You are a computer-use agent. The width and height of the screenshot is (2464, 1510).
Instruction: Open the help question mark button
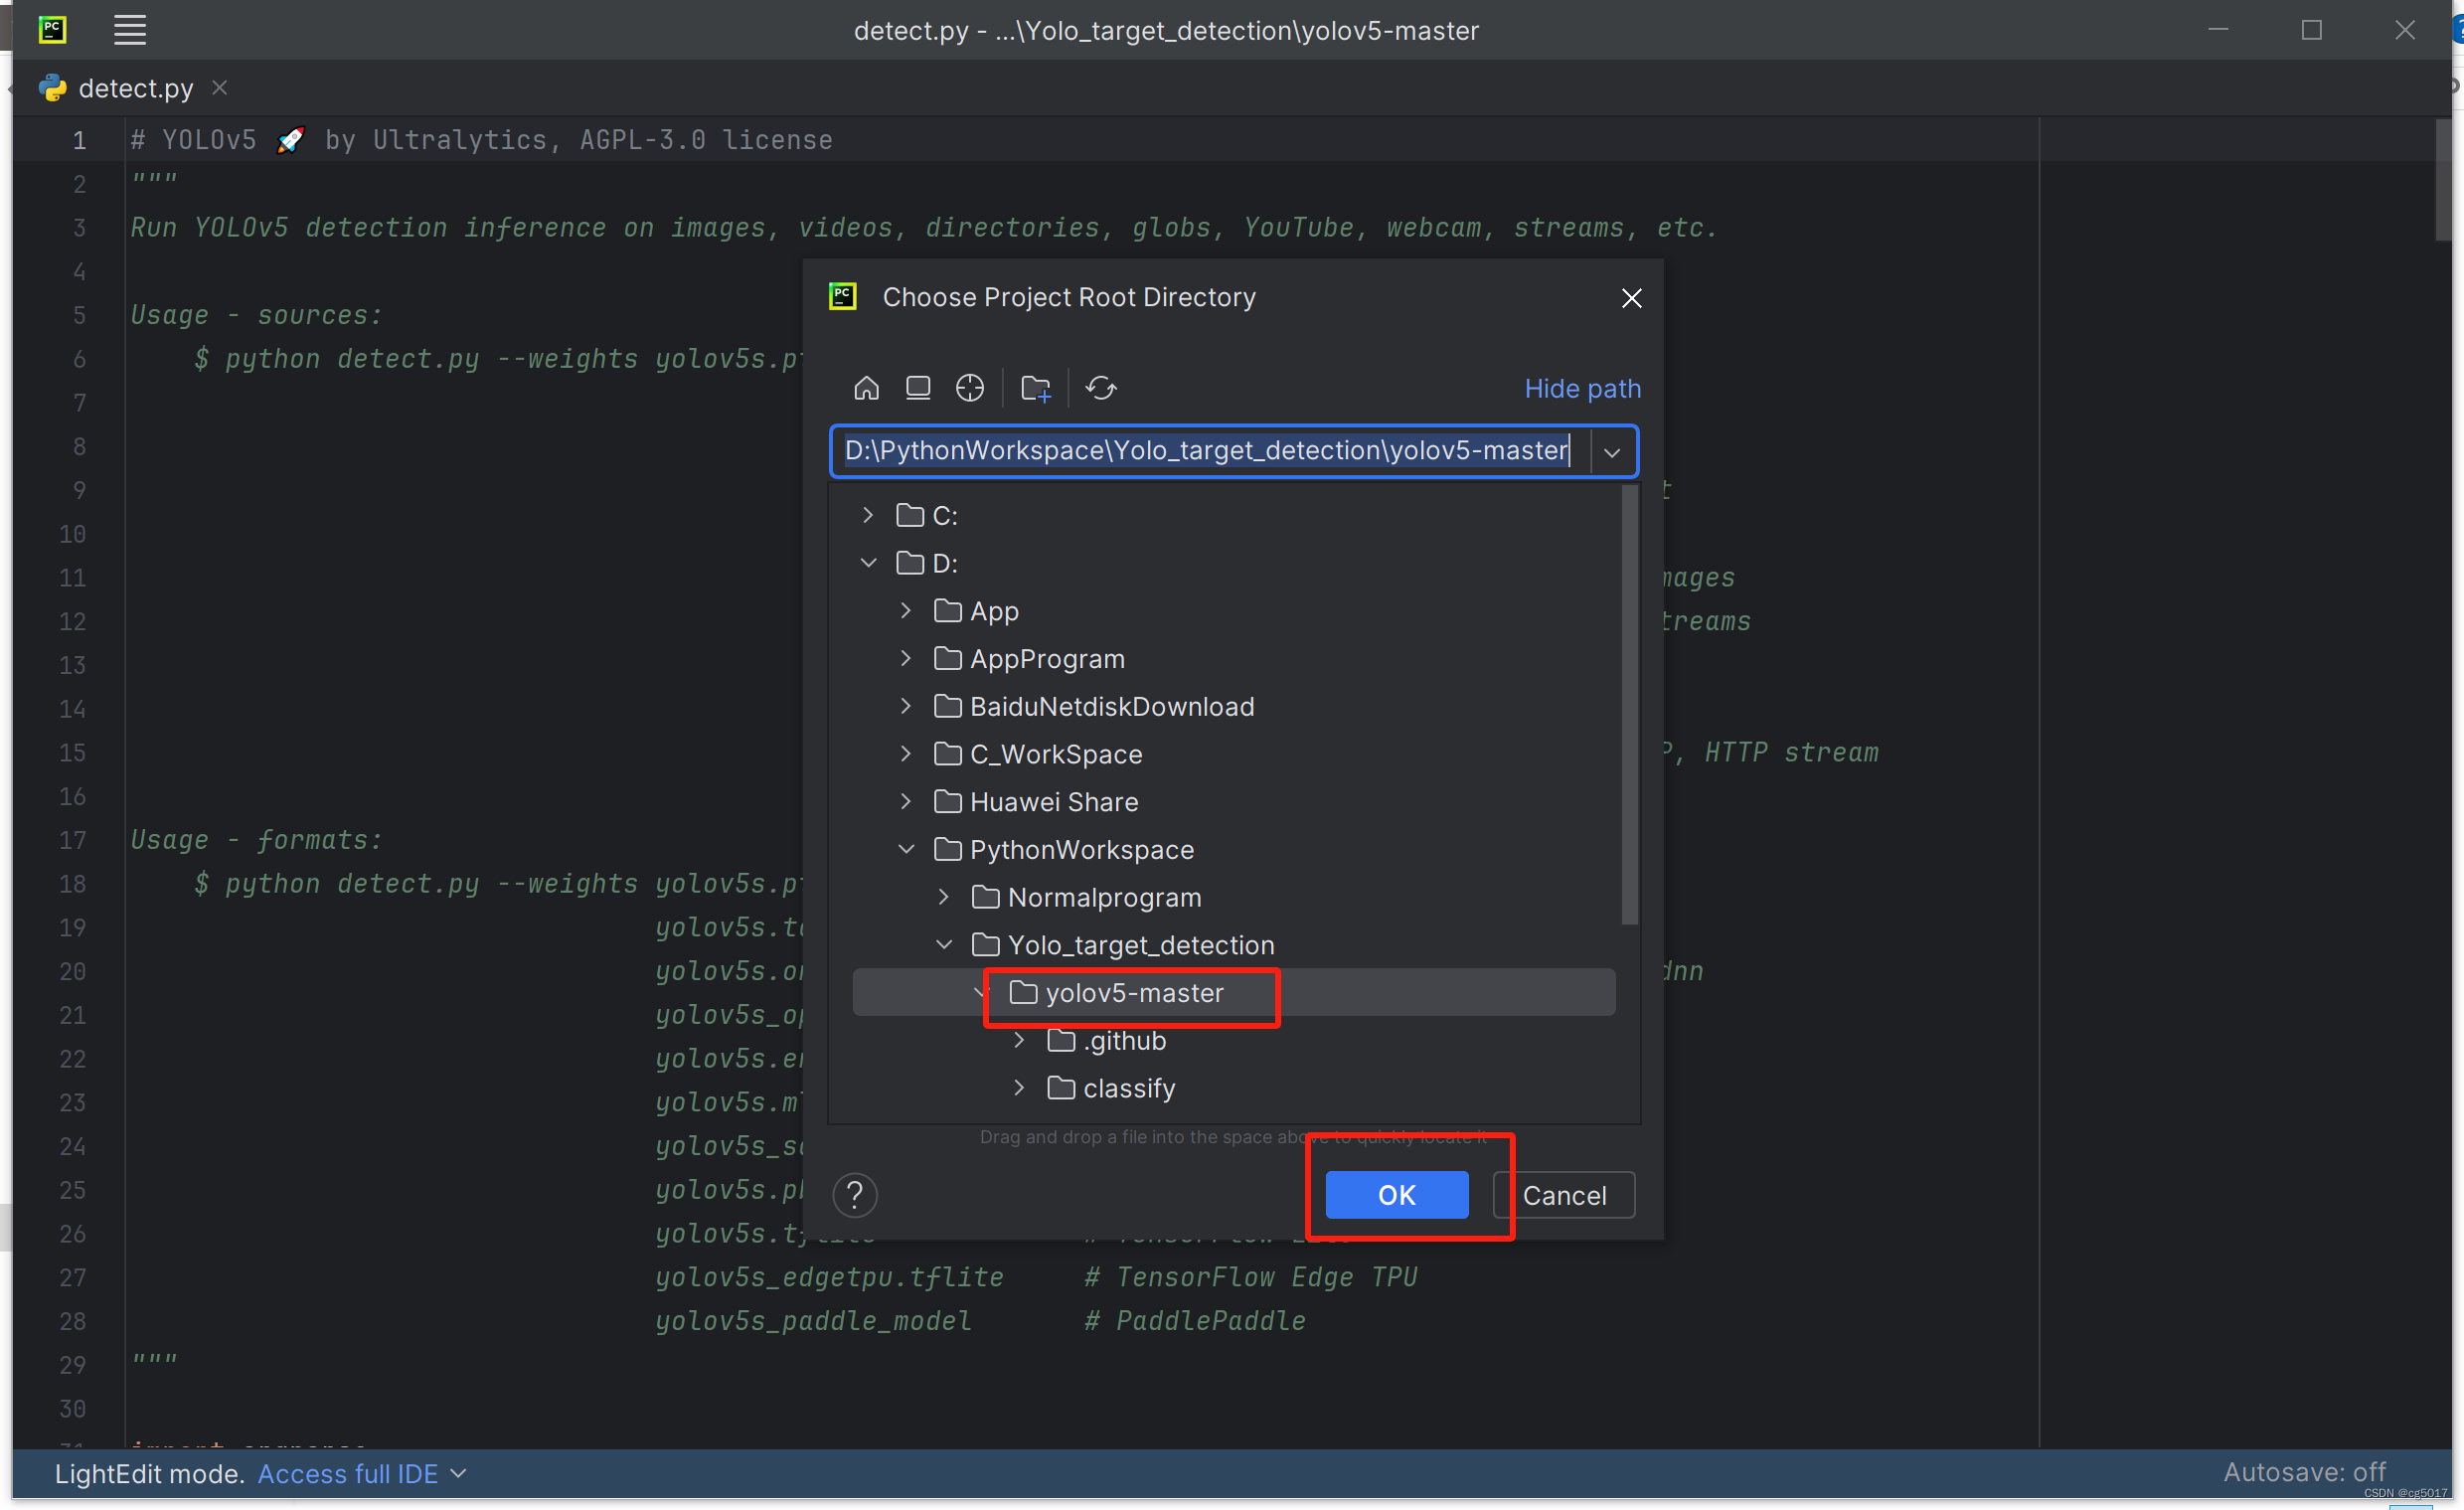(854, 1195)
